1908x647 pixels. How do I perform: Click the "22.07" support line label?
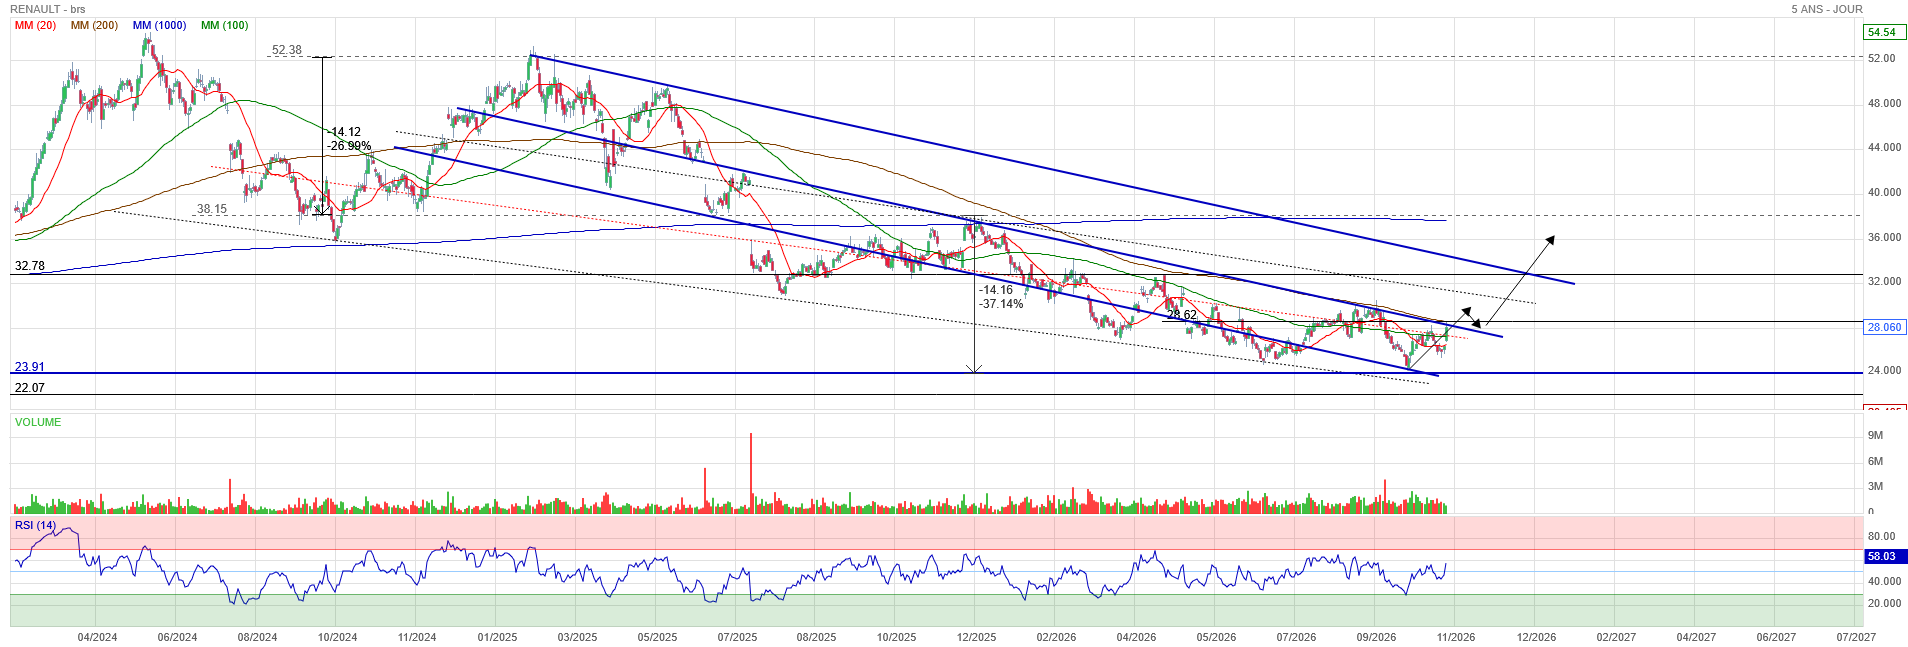[30, 388]
